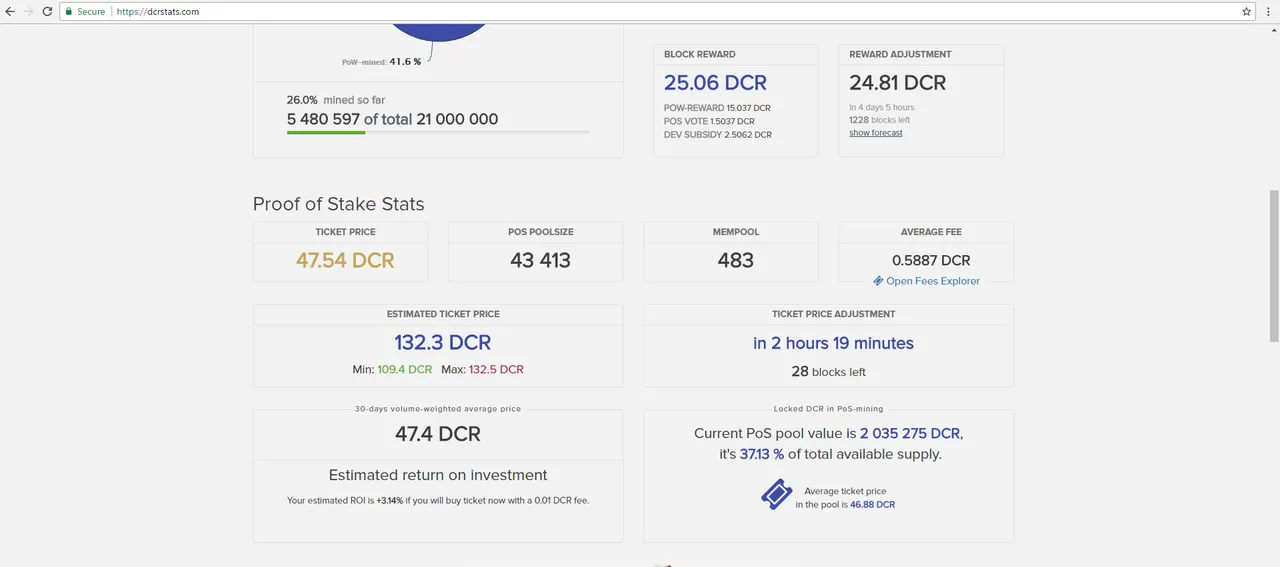Click the '5 480 597 of total 21 000 000' text

[x=392, y=119]
